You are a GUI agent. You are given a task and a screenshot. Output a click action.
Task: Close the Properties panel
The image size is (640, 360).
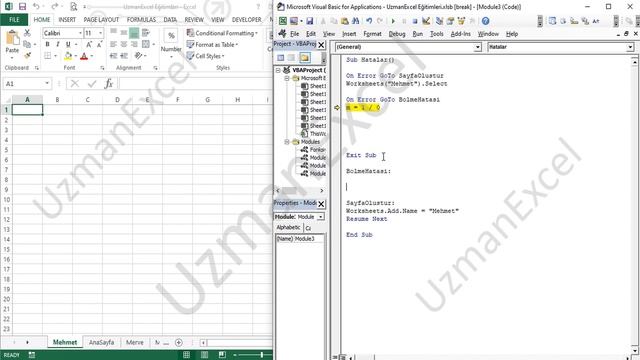pyautogui.click(x=321, y=204)
